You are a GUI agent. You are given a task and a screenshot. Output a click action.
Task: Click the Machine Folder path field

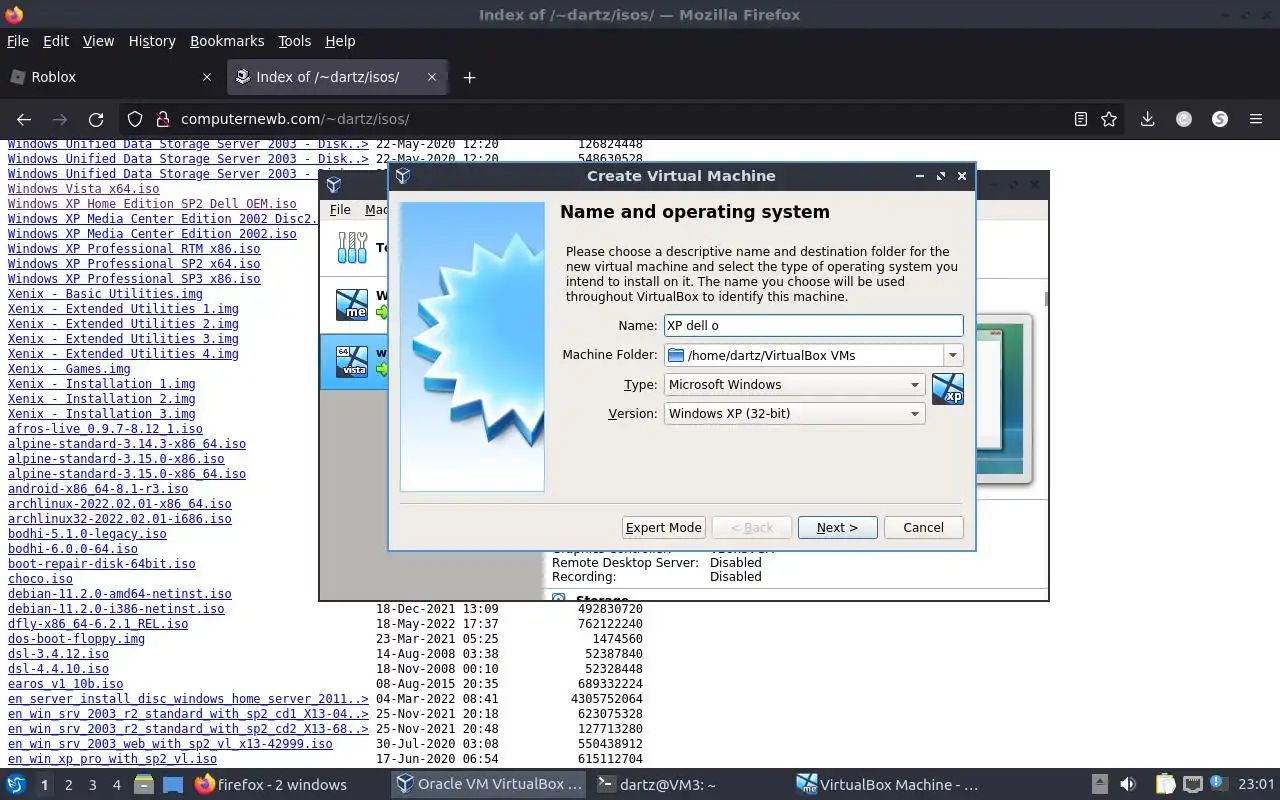[803, 355]
